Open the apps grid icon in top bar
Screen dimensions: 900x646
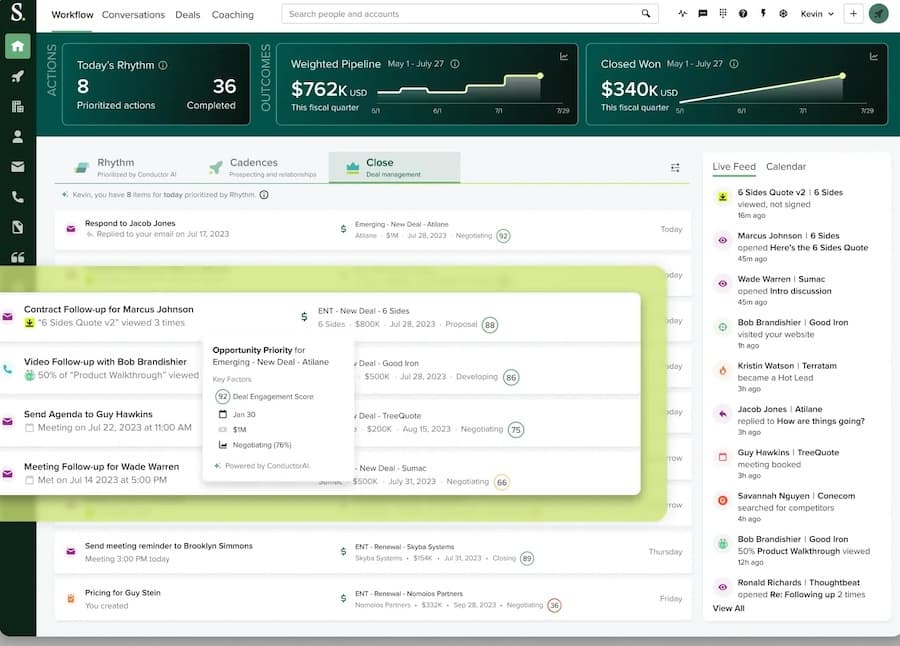click(x=721, y=14)
